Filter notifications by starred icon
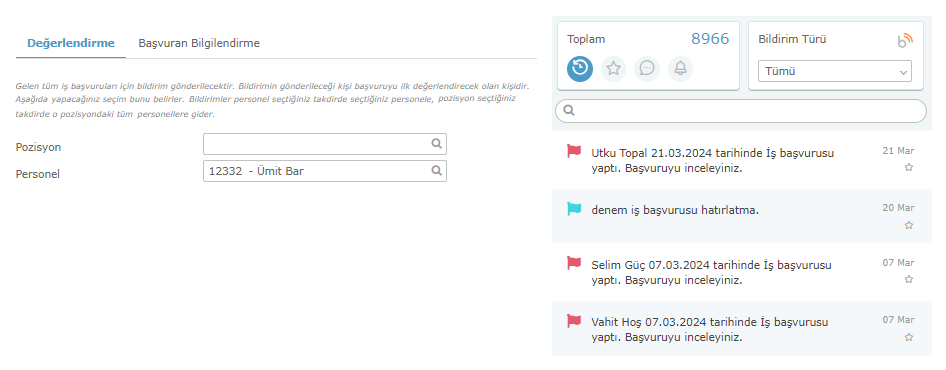This screenshot has height=370, width=946. pos(614,69)
